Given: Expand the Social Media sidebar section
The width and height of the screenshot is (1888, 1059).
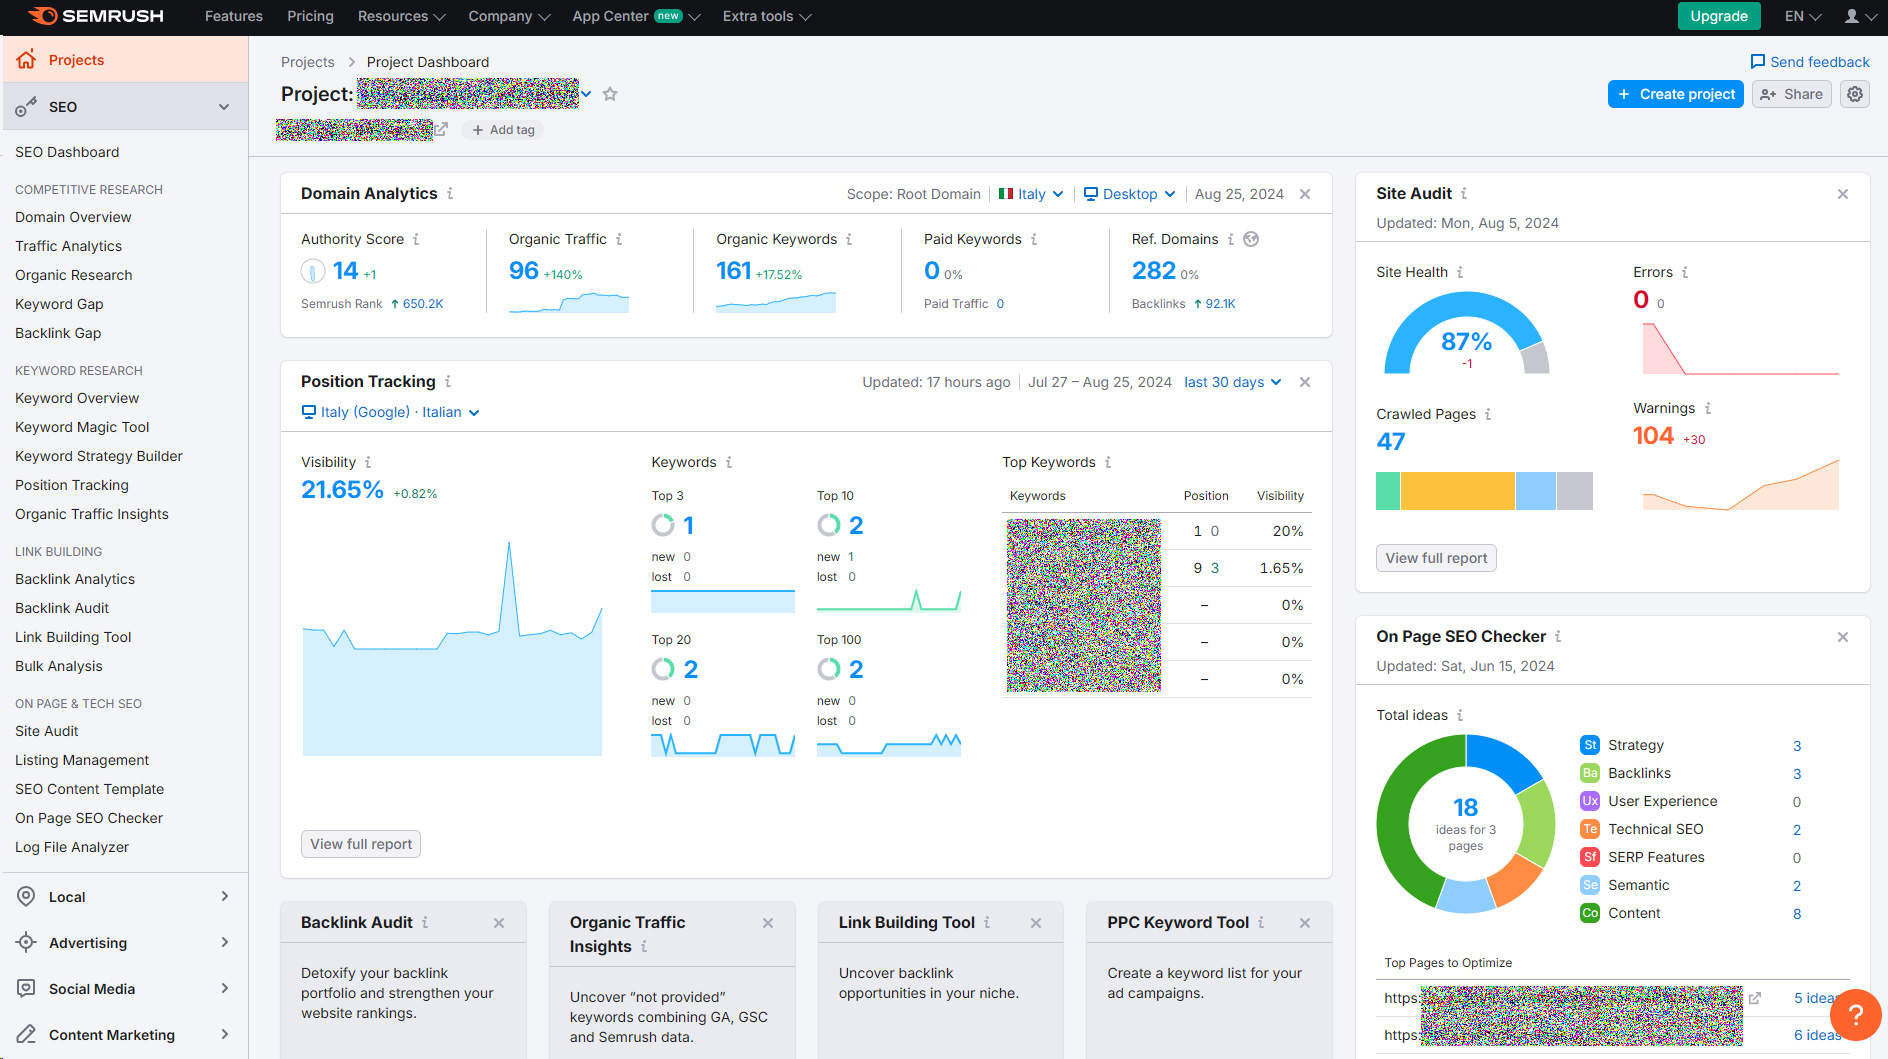Looking at the screenshot, I should point(225,988).
